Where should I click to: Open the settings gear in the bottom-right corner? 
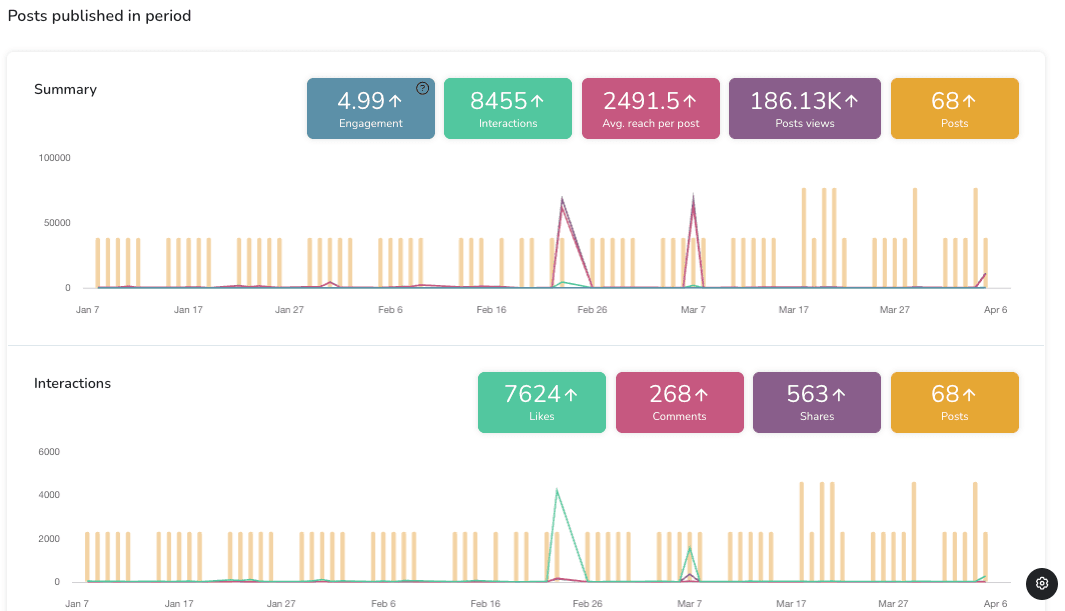[x=1041, y=583]
